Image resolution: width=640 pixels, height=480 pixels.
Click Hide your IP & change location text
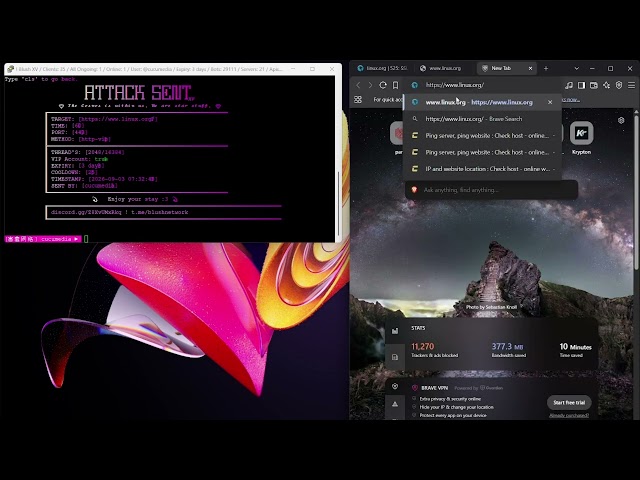[456, 407]
